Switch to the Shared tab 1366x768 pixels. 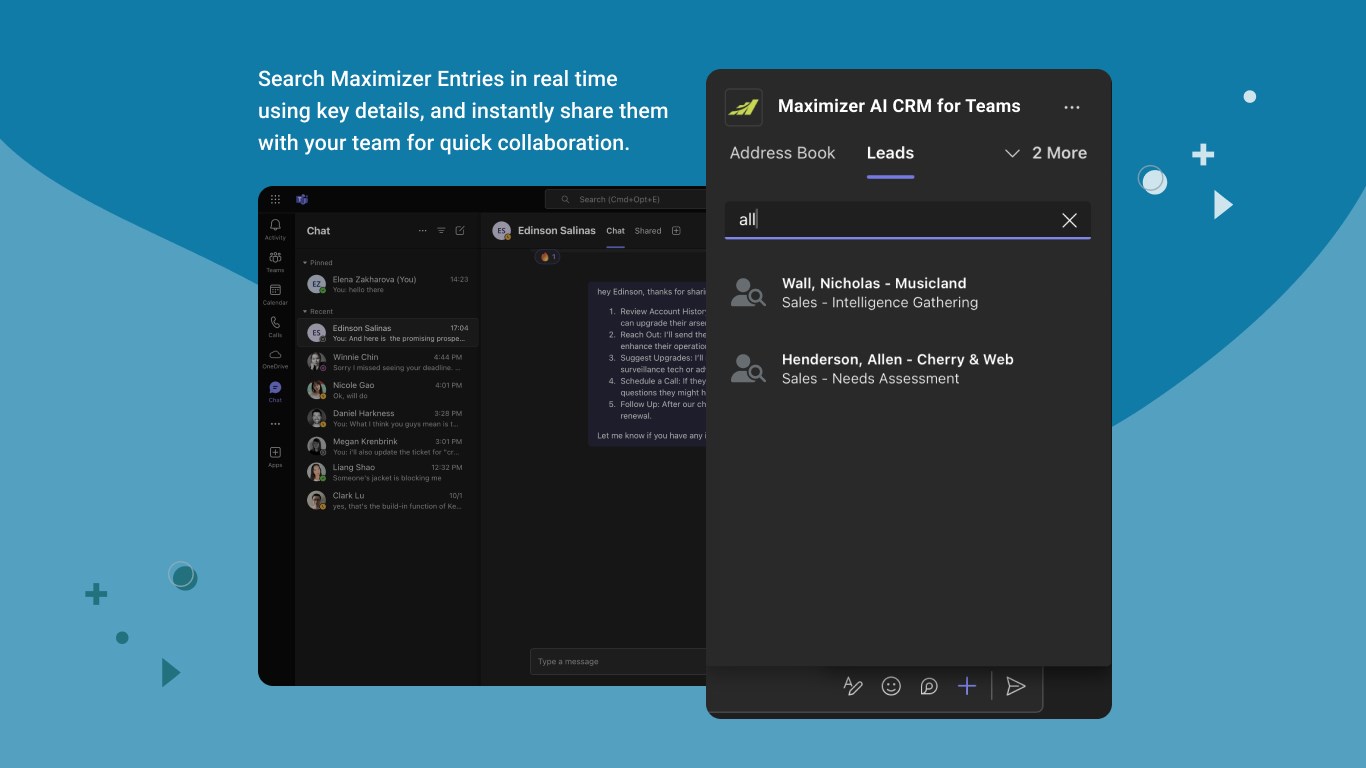pos(648,231)
